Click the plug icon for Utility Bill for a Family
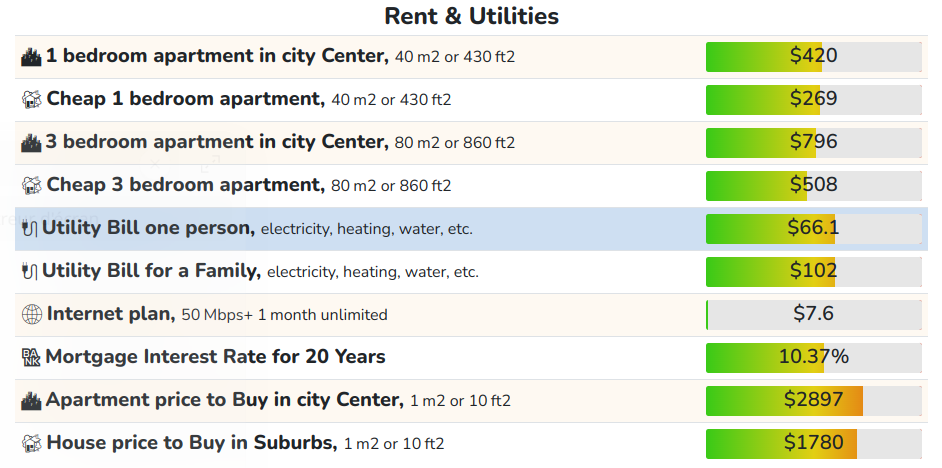 click(30, 272)
